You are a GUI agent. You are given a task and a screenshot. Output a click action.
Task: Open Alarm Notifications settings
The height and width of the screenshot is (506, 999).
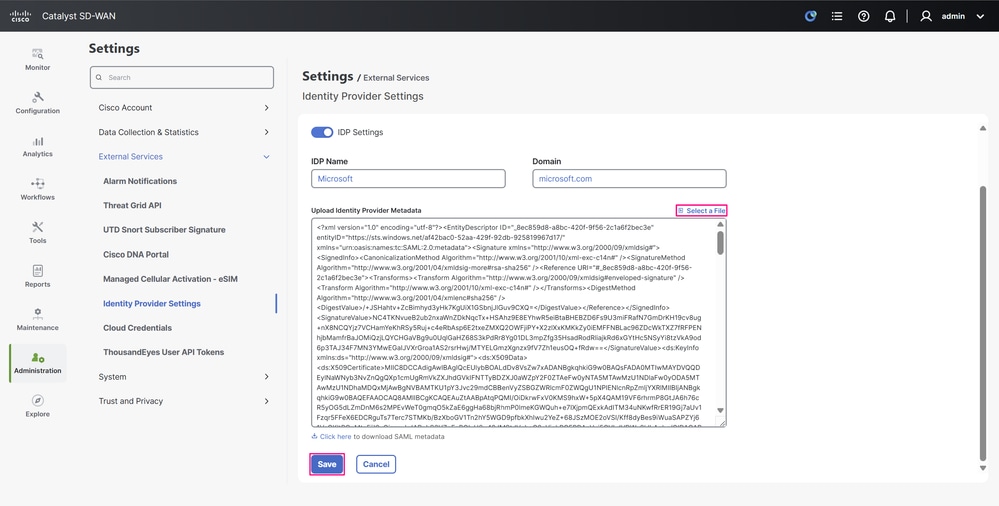click(140, 181)
